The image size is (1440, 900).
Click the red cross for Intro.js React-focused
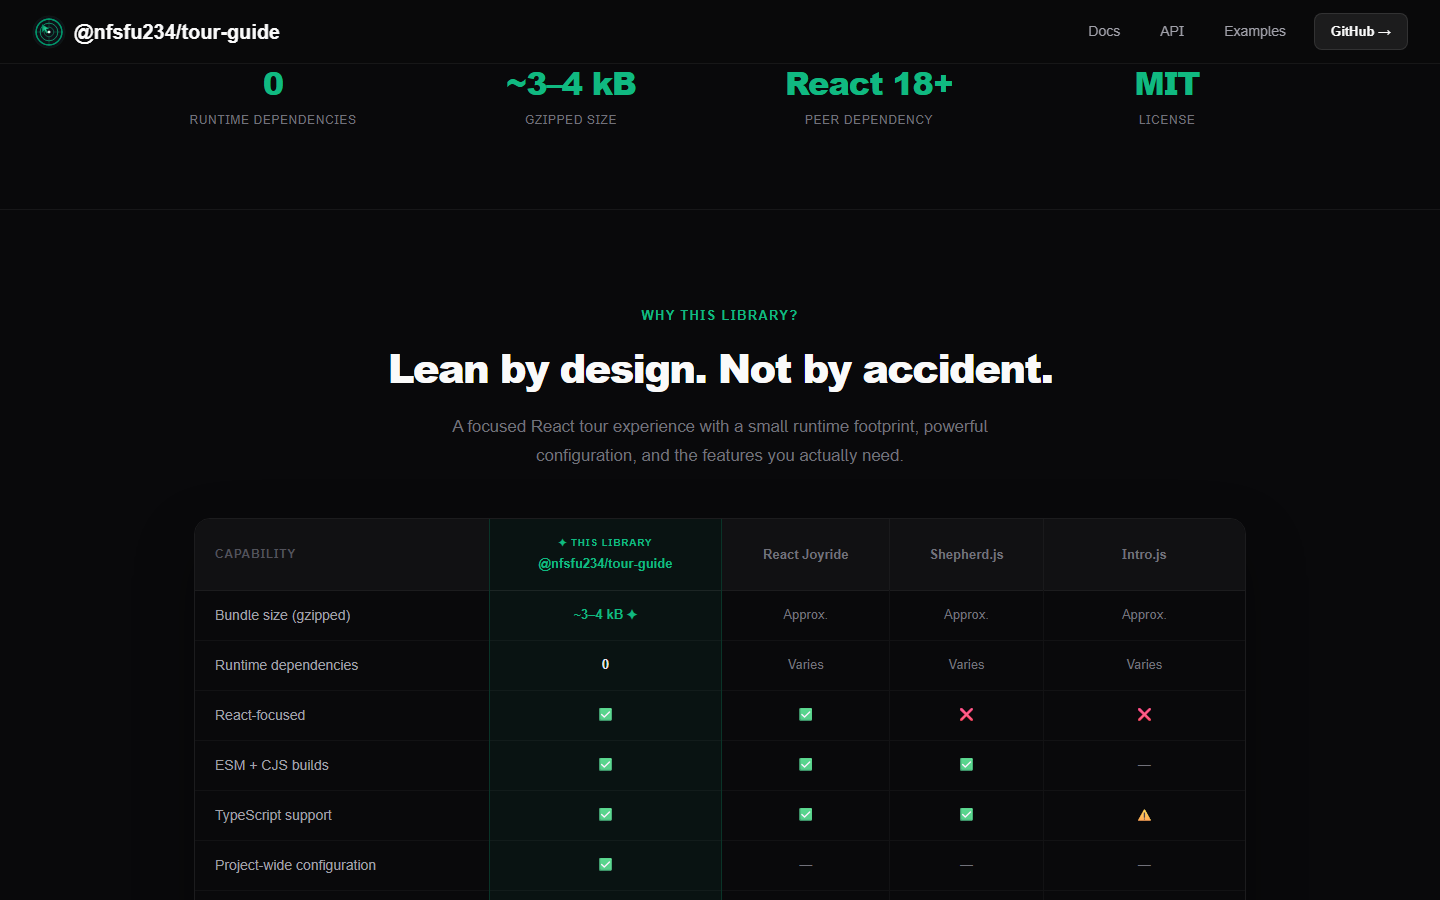pos(1144,715)
